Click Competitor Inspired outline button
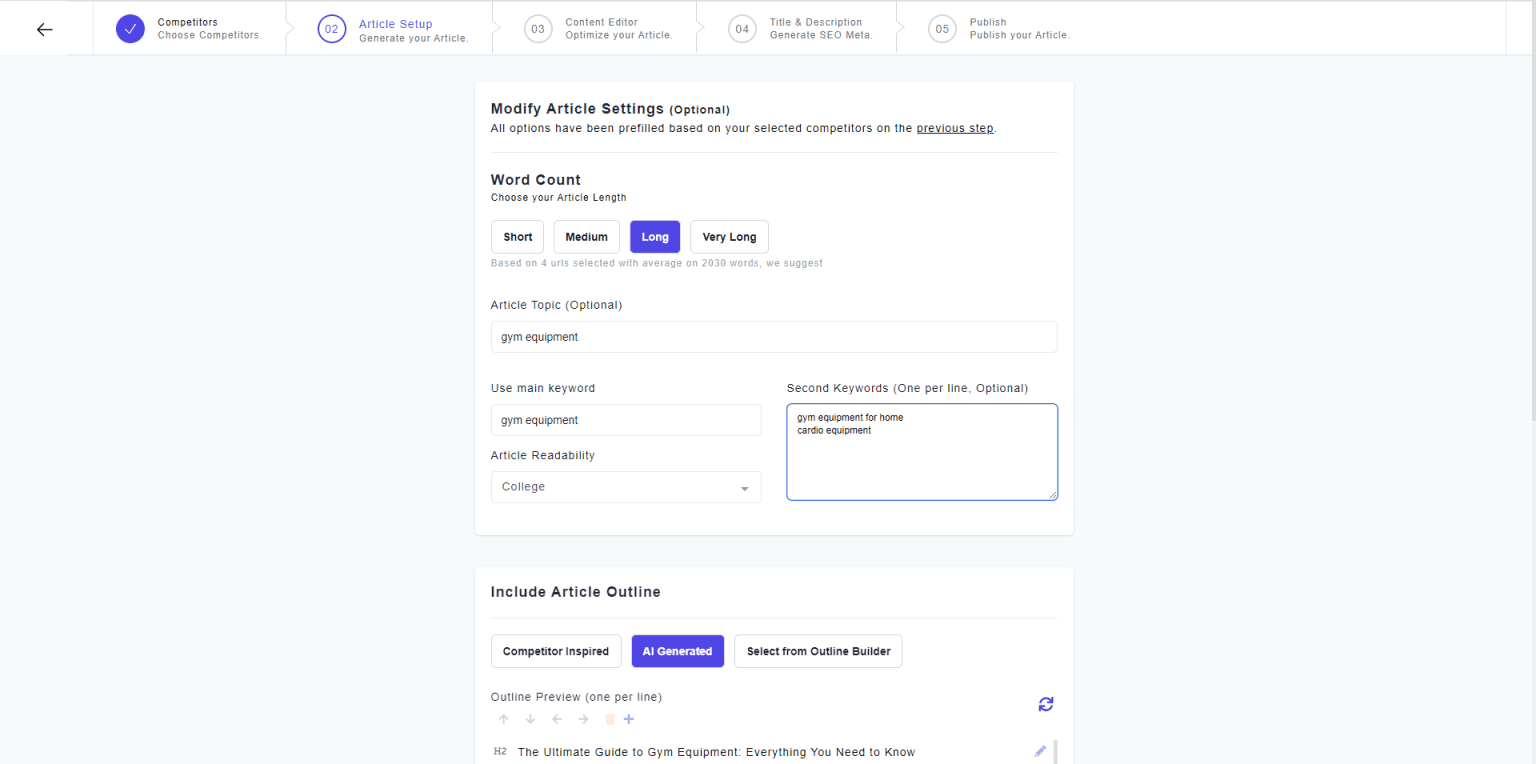This screenshot has width=1536, height=764. coord(555,651)
